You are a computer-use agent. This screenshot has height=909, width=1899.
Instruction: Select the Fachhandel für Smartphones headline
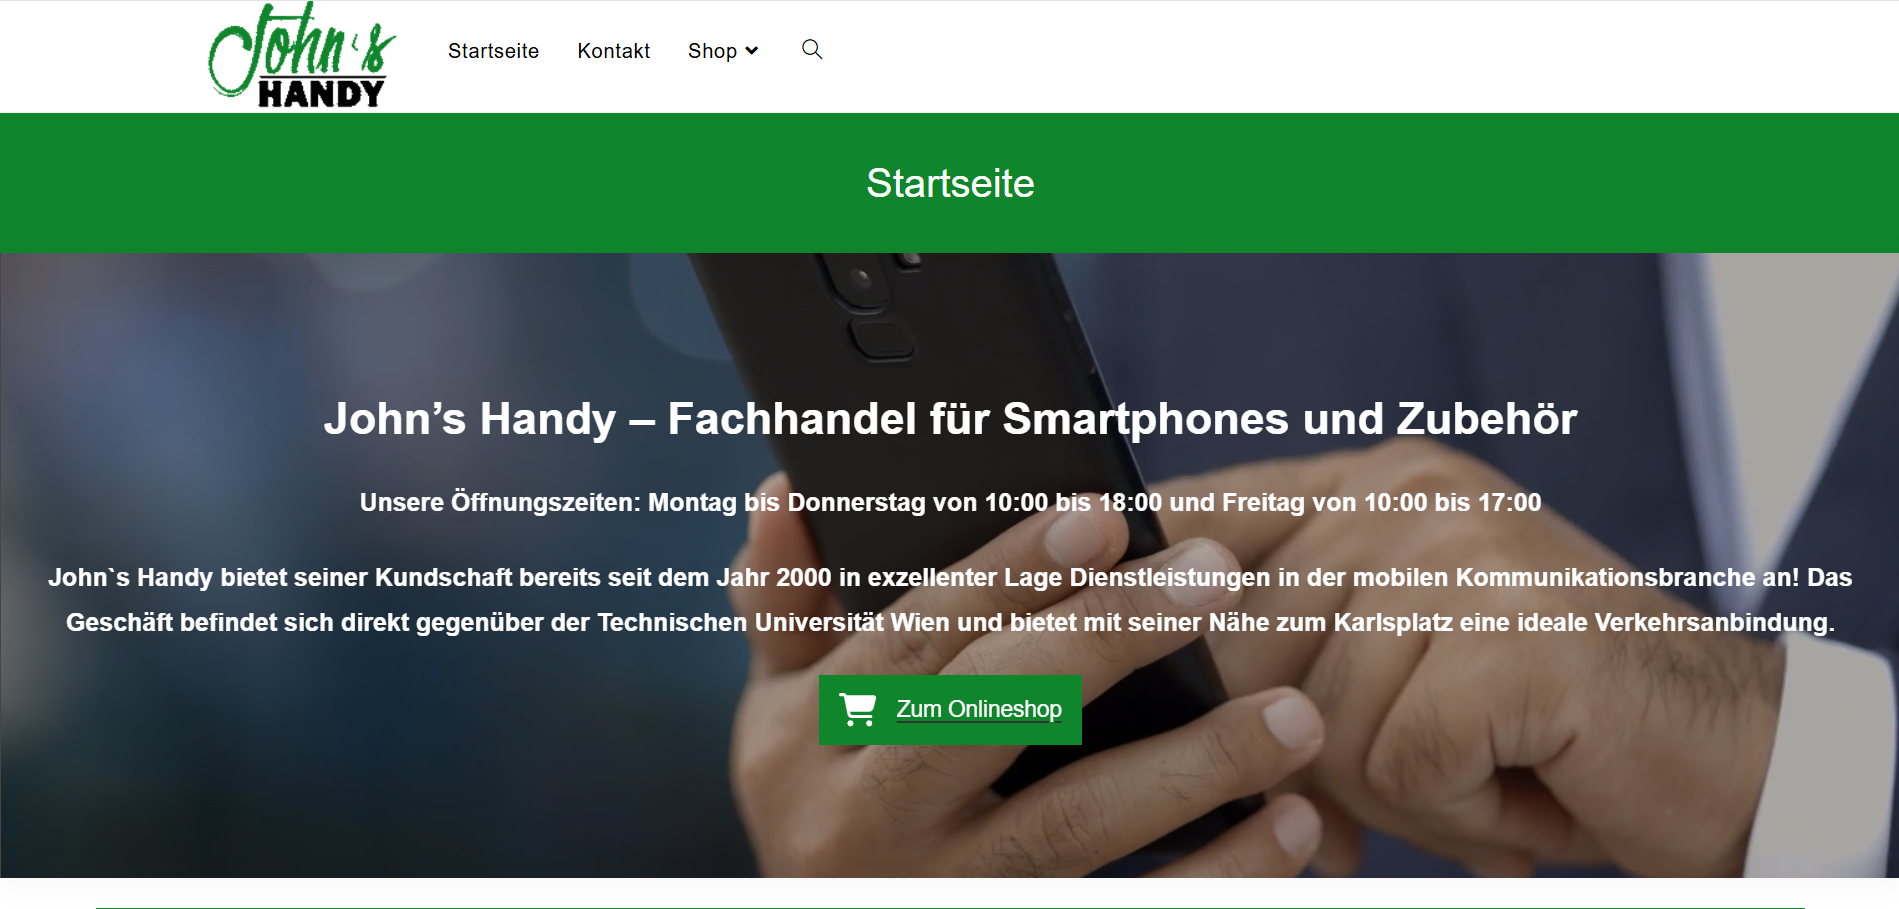(950, 418)
